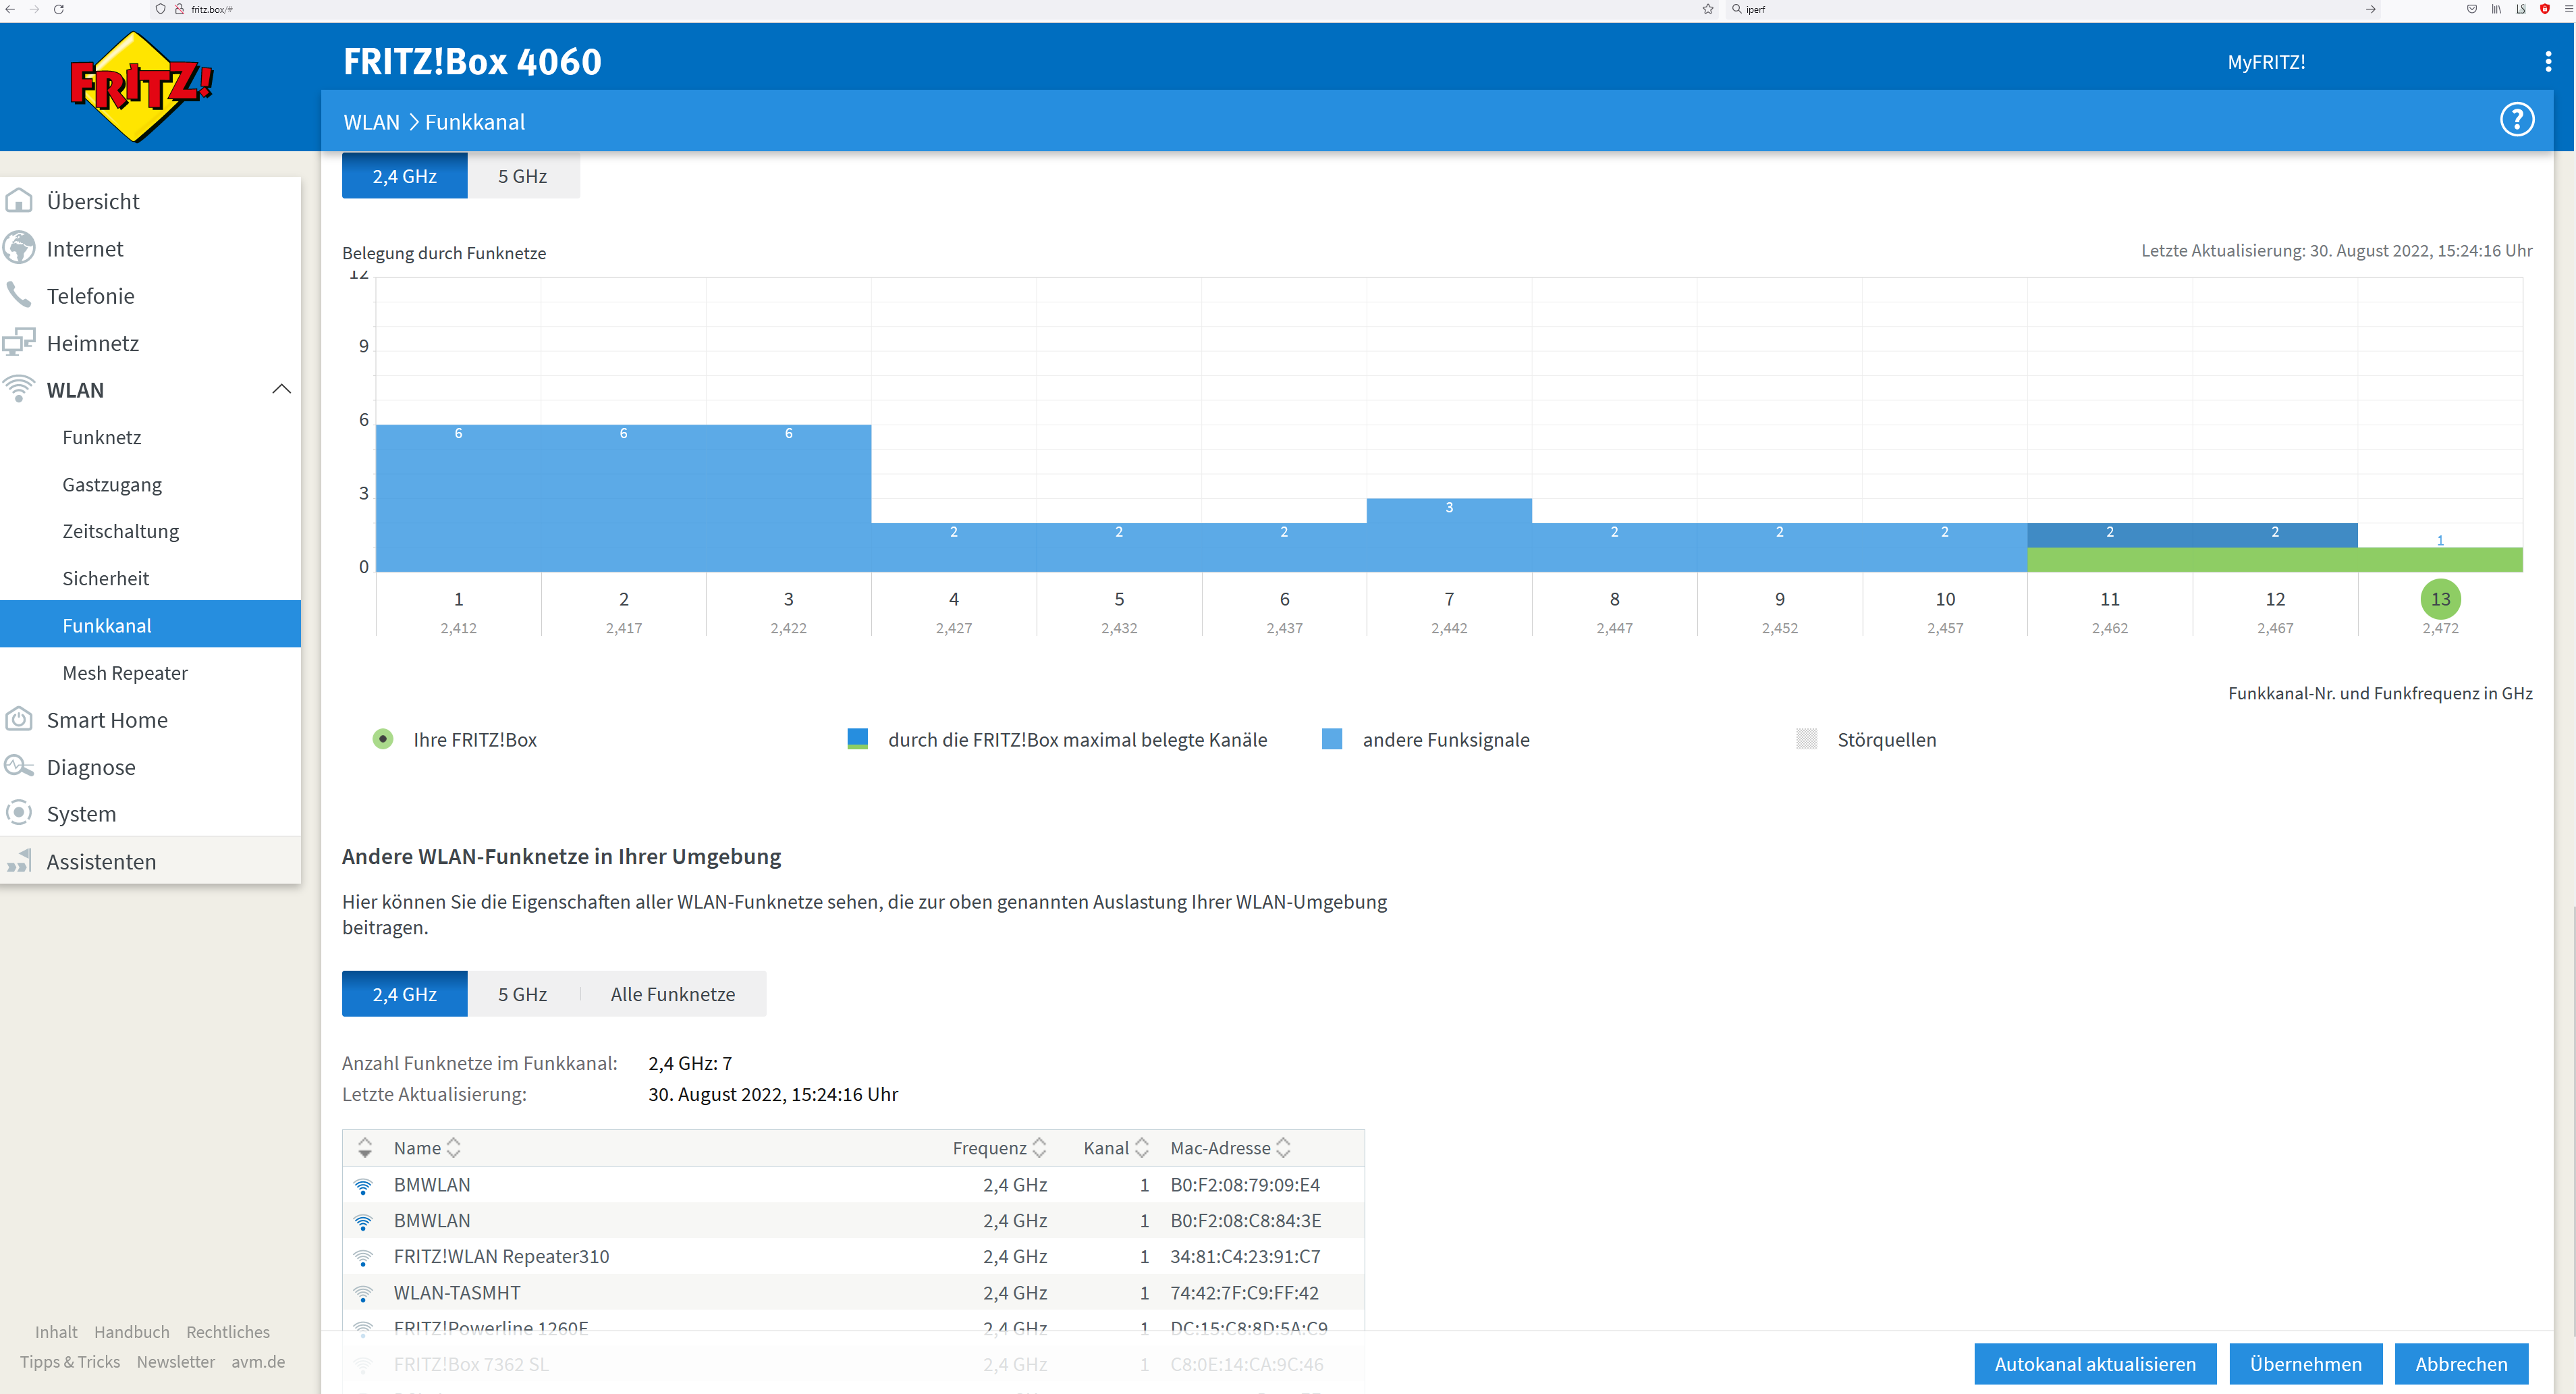
Task: Click the Assistenten icon
Action: (19, 861)
